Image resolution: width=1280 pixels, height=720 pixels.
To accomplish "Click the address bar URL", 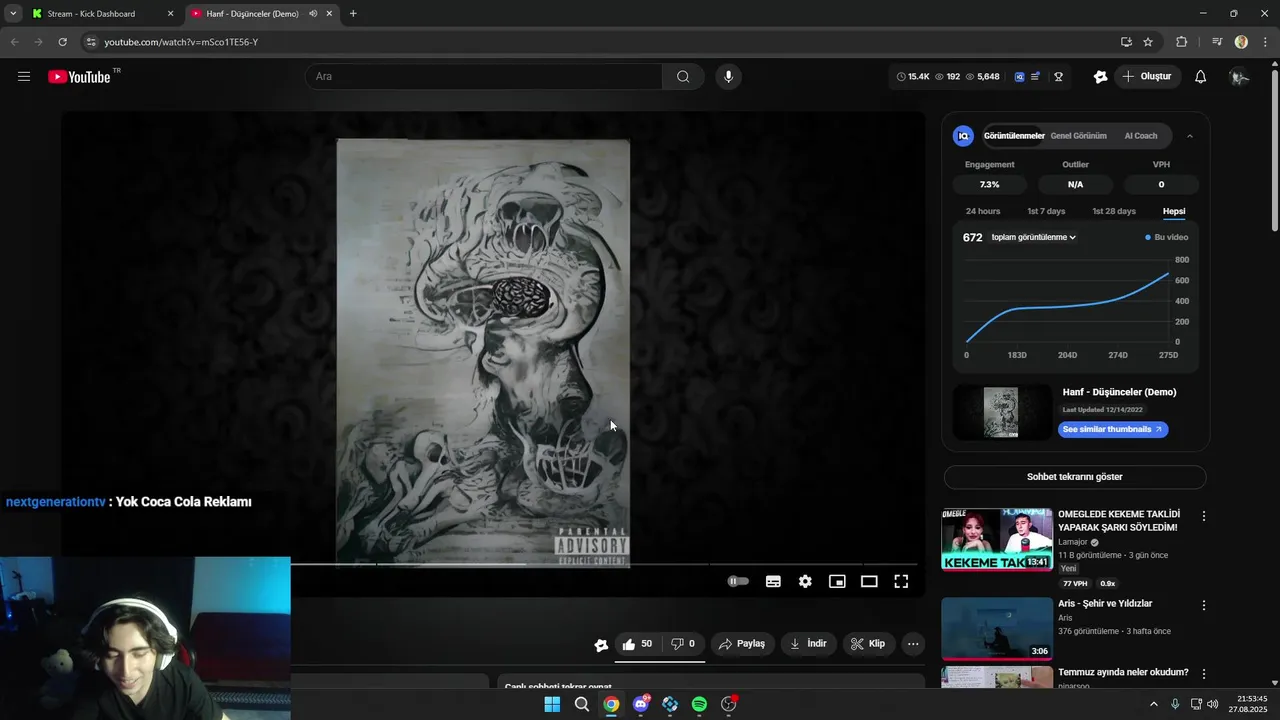I will (x=181, y=42).
